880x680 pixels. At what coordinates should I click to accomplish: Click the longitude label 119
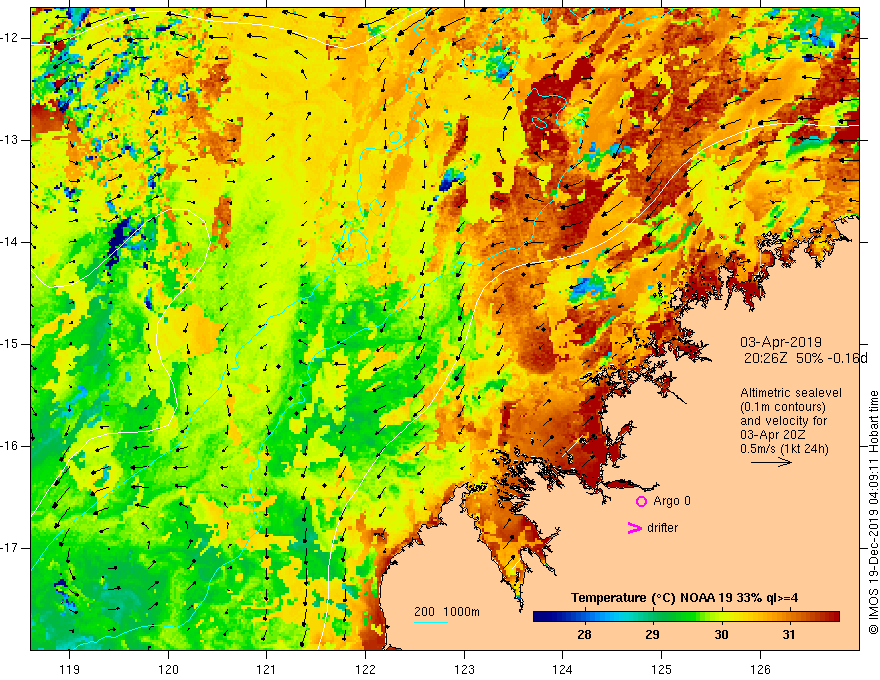[x=70, y=669]
